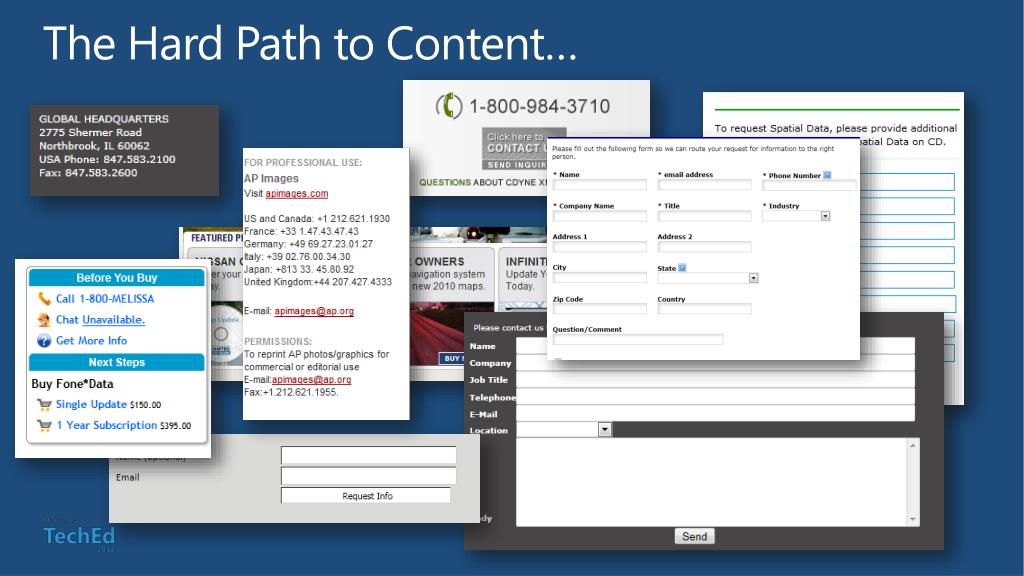Click the TechEd logo
The height and width of the screenshot is (576, 1024).
79,536
